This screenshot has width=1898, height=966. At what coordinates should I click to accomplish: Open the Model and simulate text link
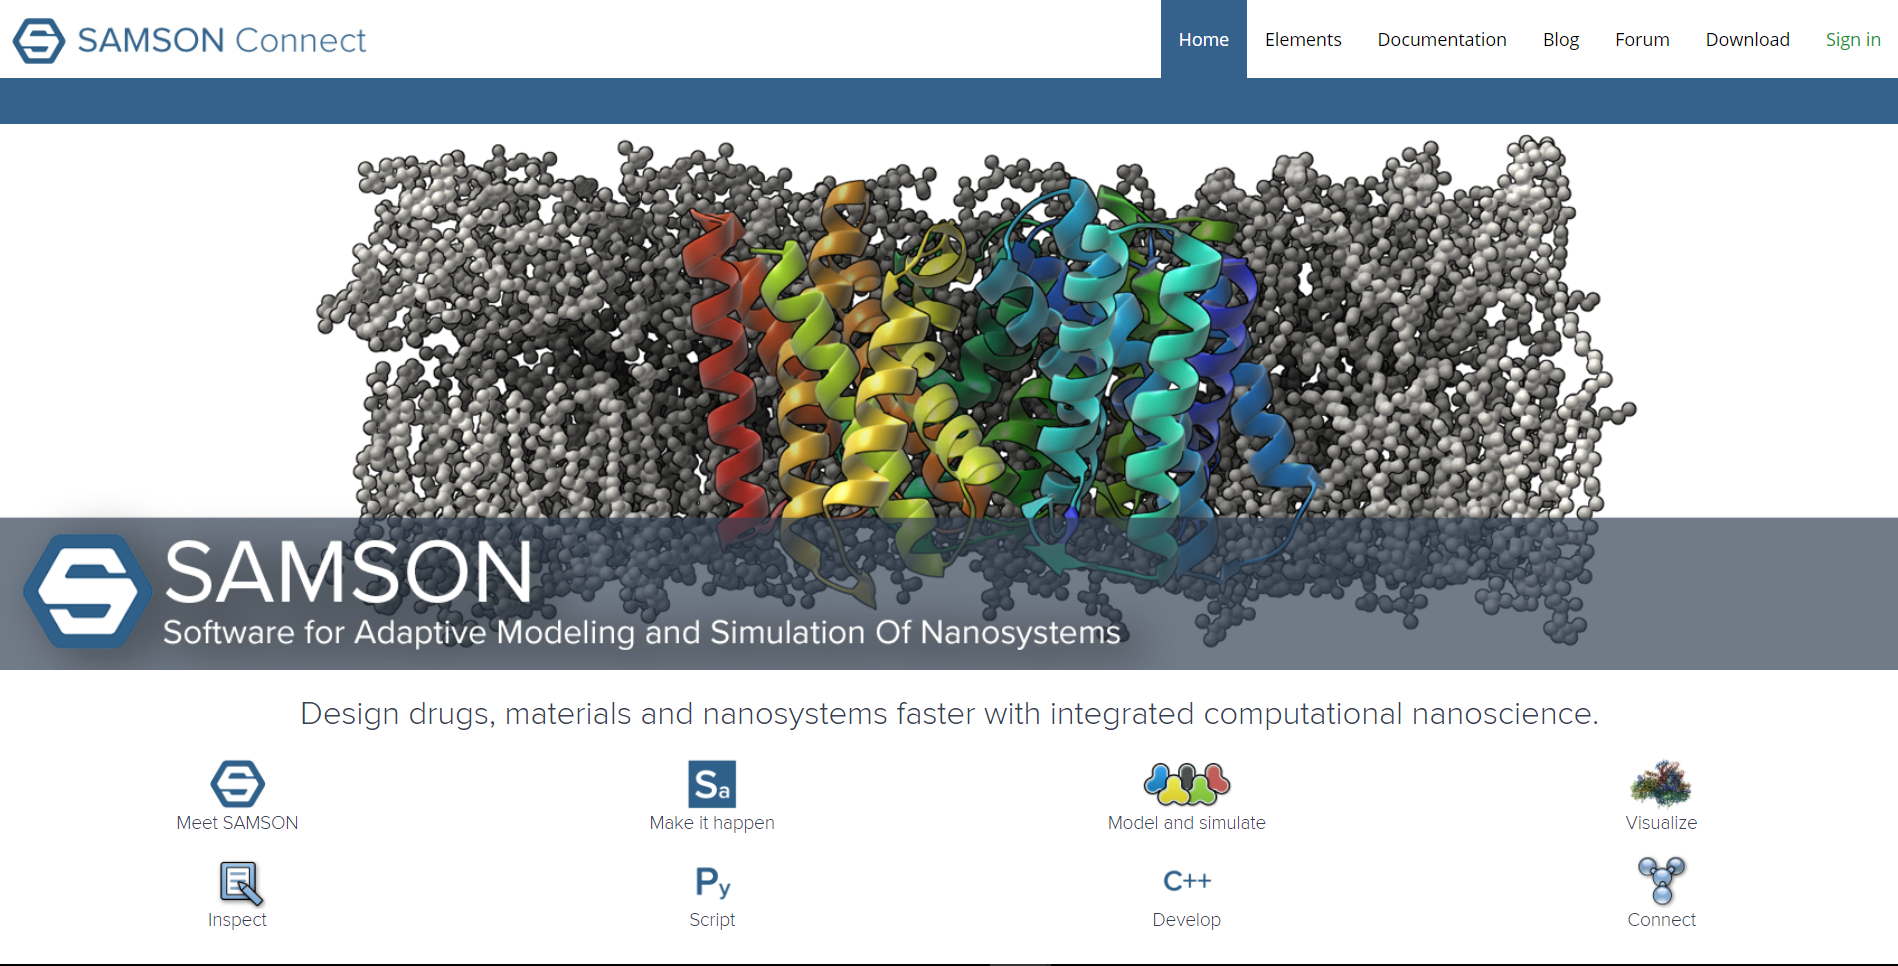click(1187, 823)
